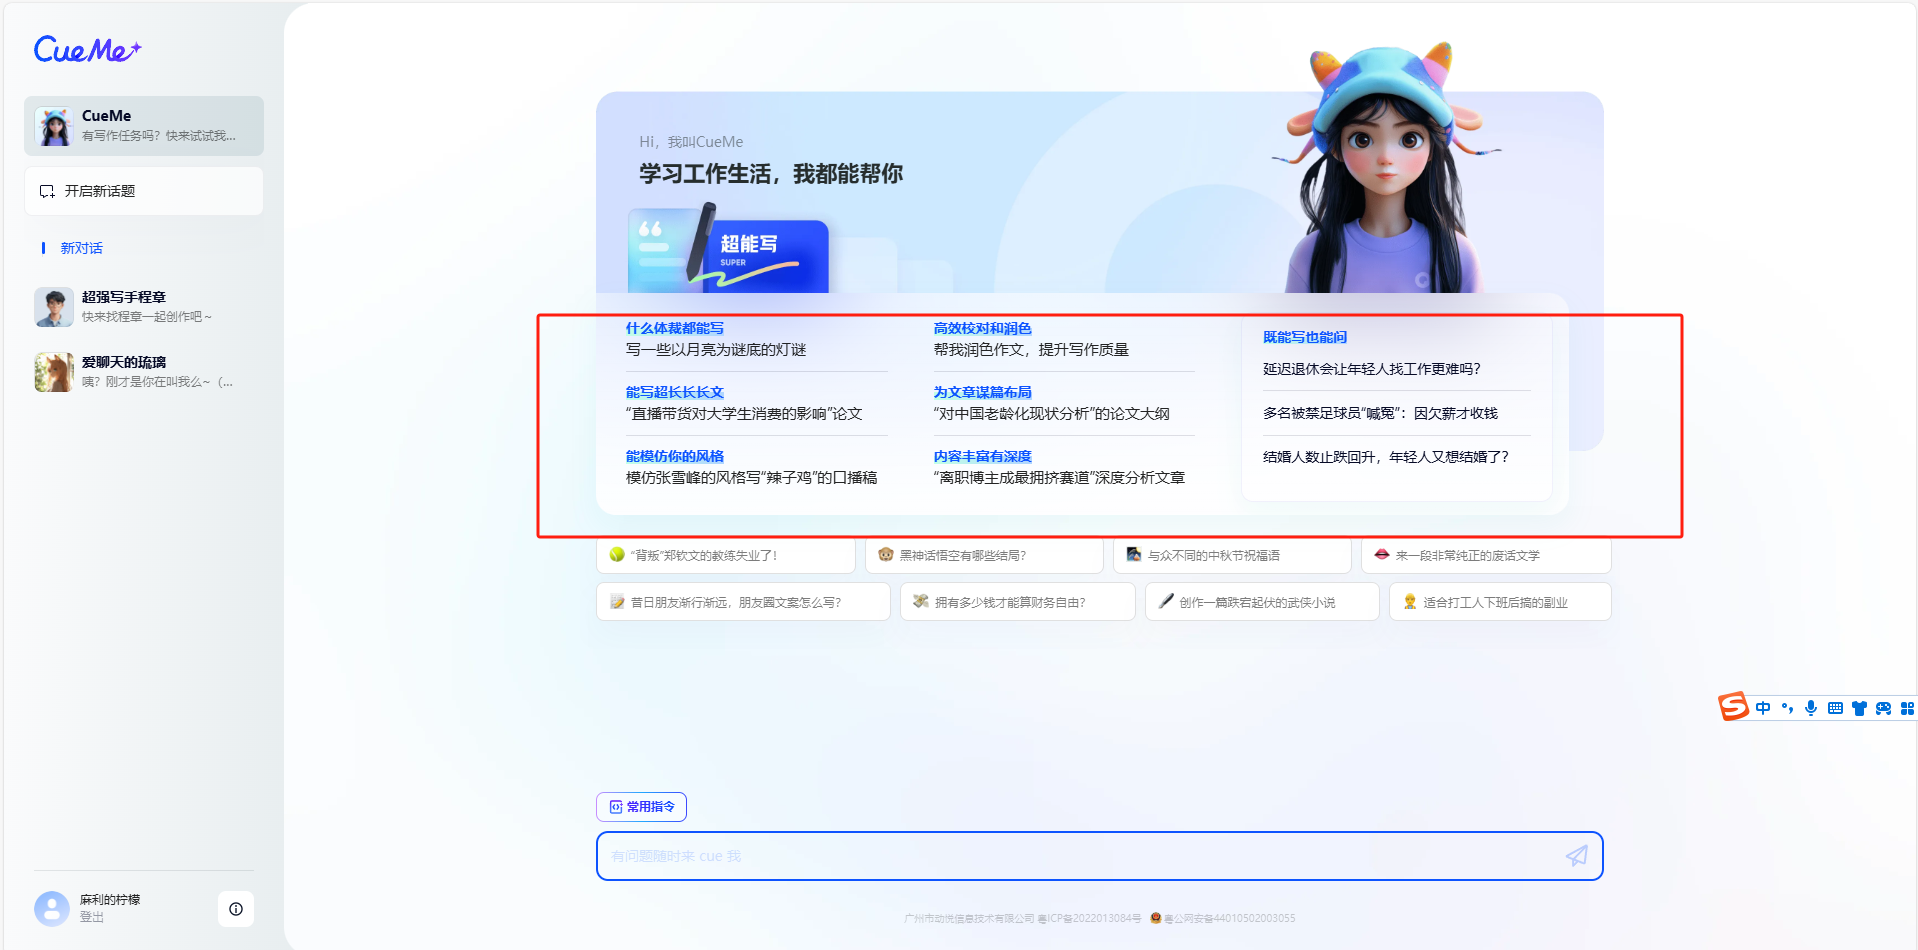This screenshot has width=1918, height=950.
Task: Click the 高效校对和润色 heading
Action: 982,328
